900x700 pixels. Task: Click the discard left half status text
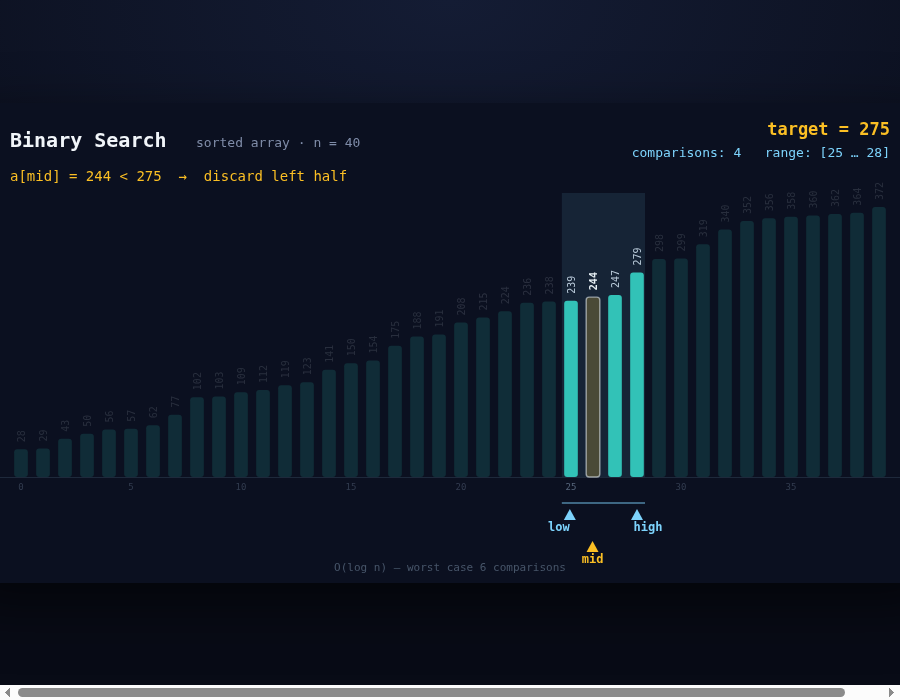(x=275, y=176)
